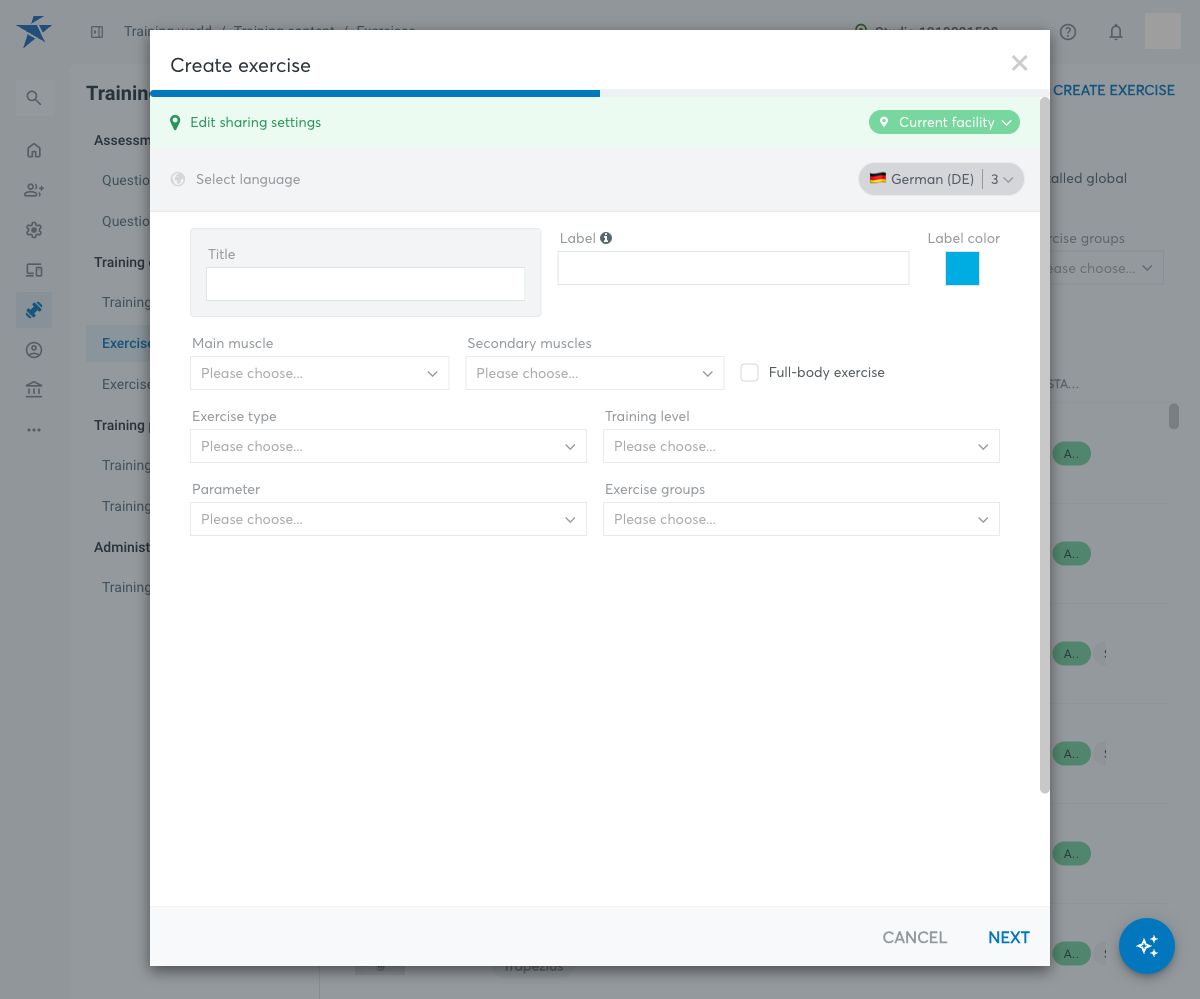Click the star logo in top-left corner
This screenshot has height=999, width=1200.
tap(34, 31)
